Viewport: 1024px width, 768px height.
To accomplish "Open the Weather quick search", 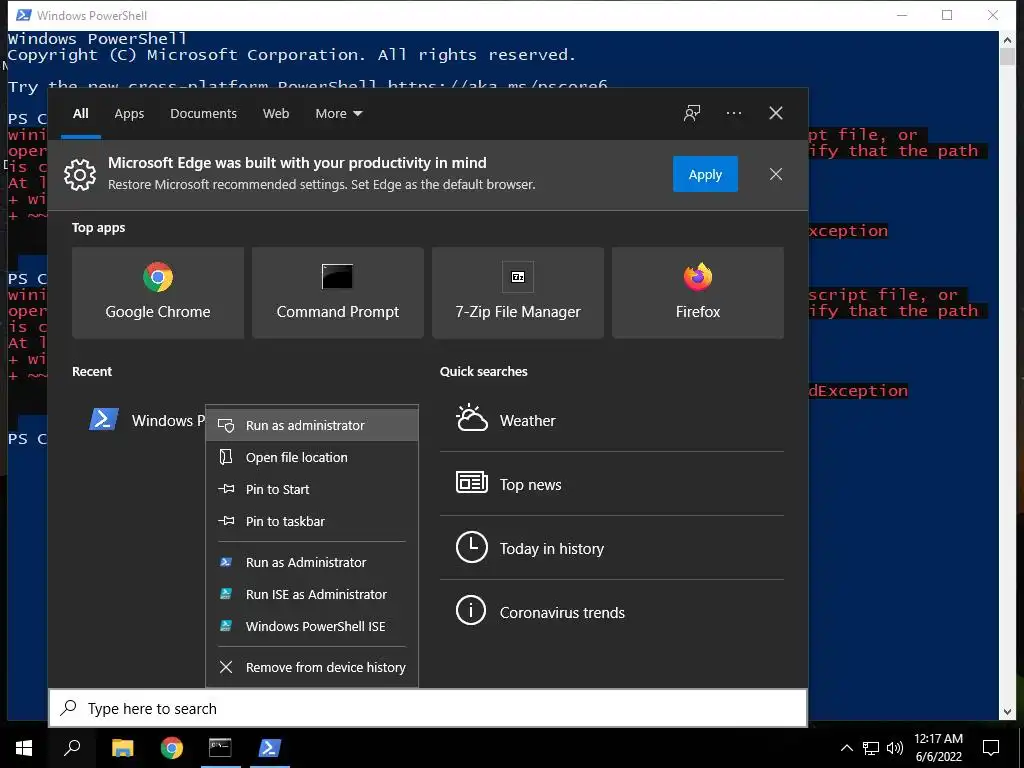I will coord(612,421).
